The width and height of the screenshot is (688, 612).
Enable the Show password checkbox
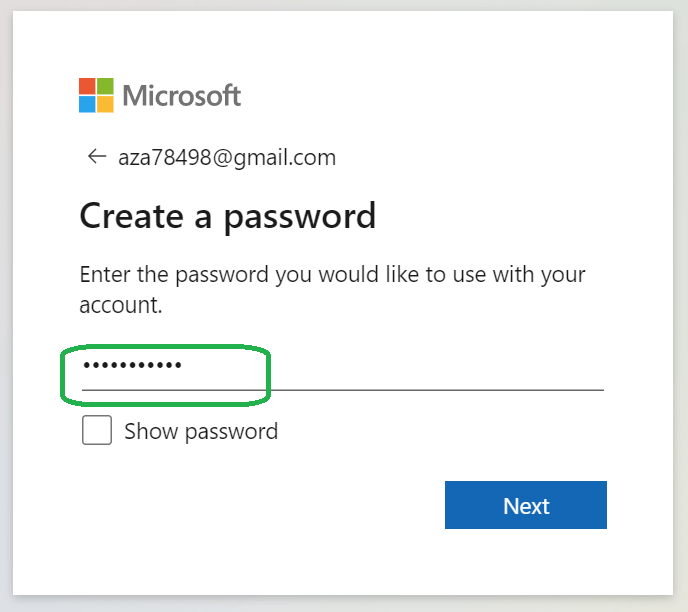click(x=97, y=431)
